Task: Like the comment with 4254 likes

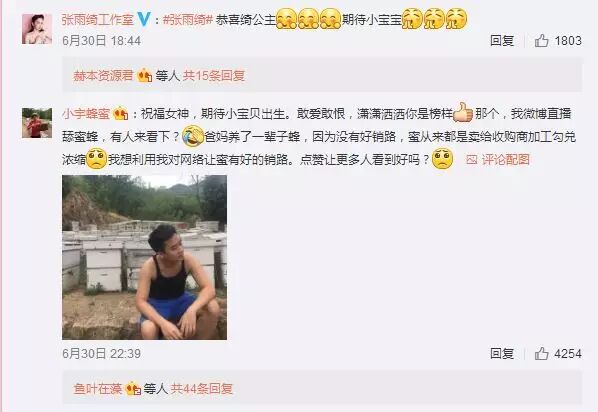Action: (x=558, y=354)
